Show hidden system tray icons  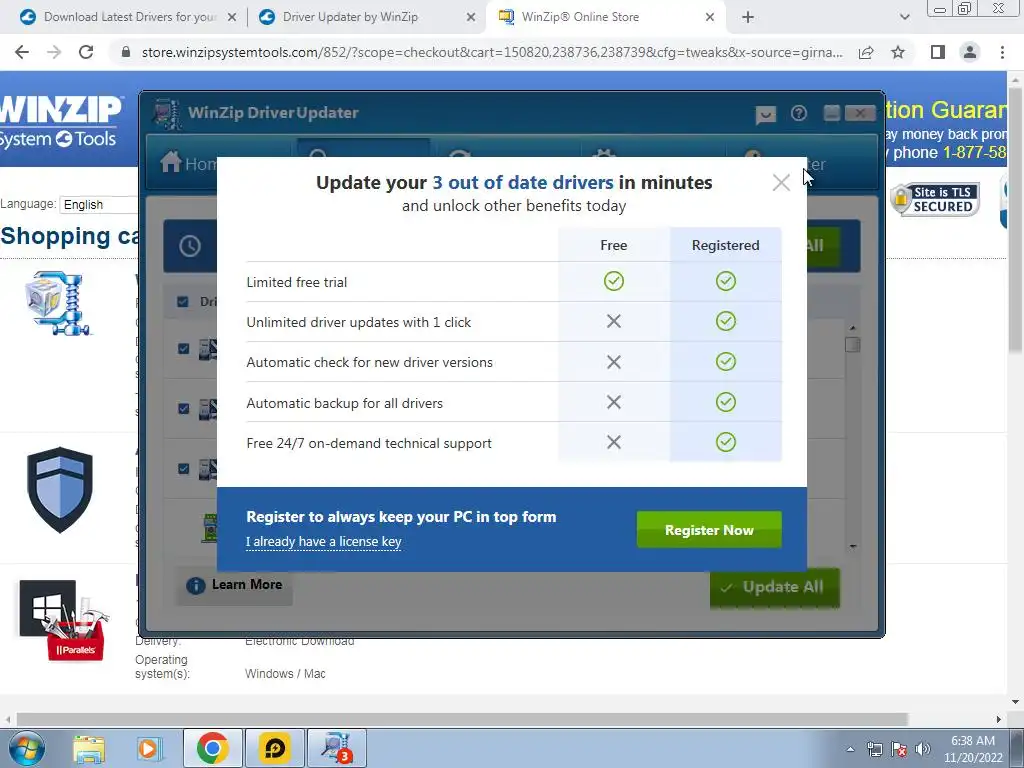[x=850, y=749]
